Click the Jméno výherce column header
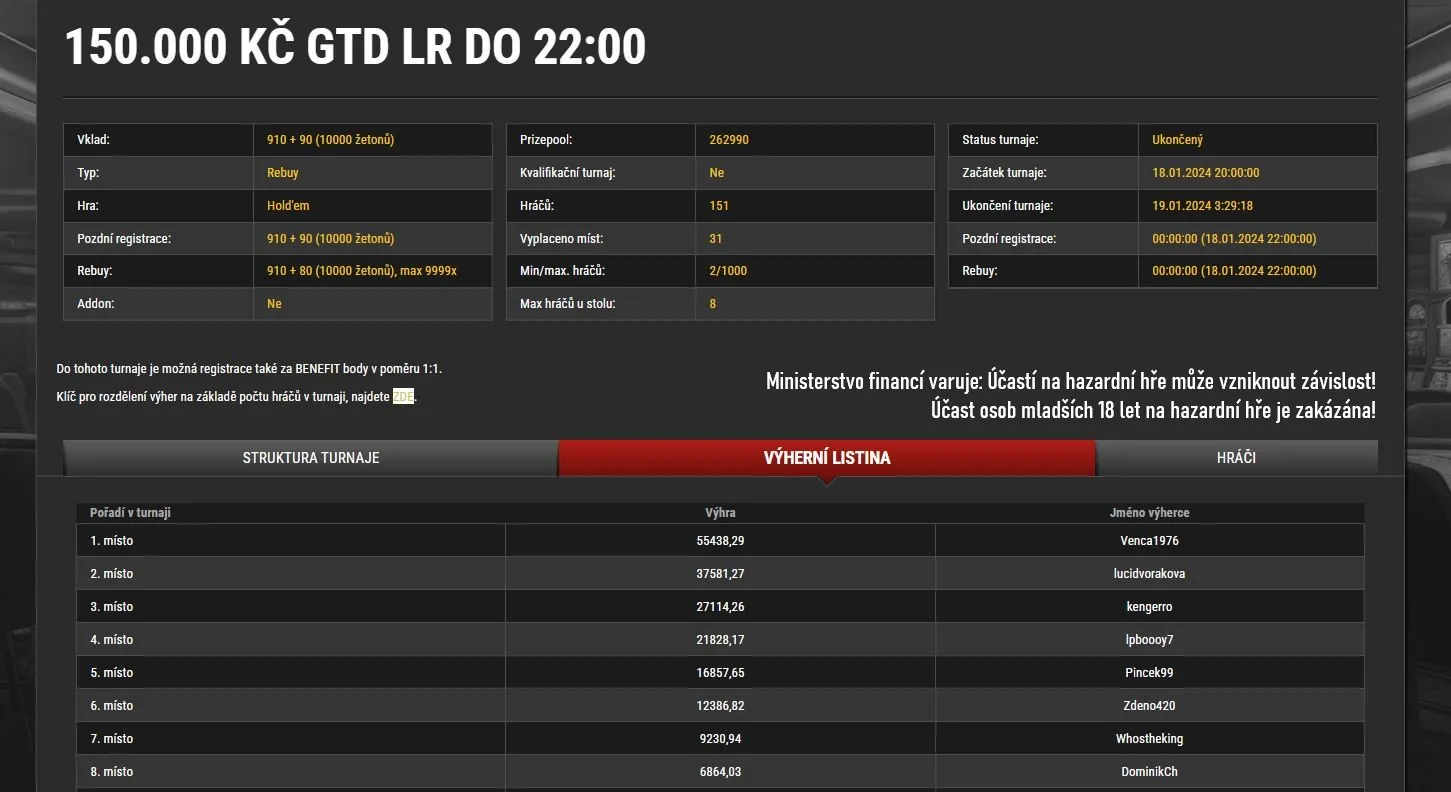The height and width of the screenshot is (792, 1451). [1149, 513]
